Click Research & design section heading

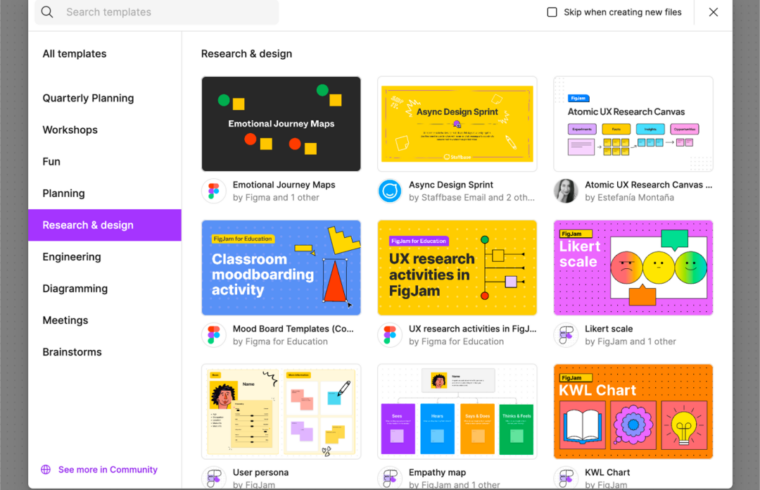[247, 54]
